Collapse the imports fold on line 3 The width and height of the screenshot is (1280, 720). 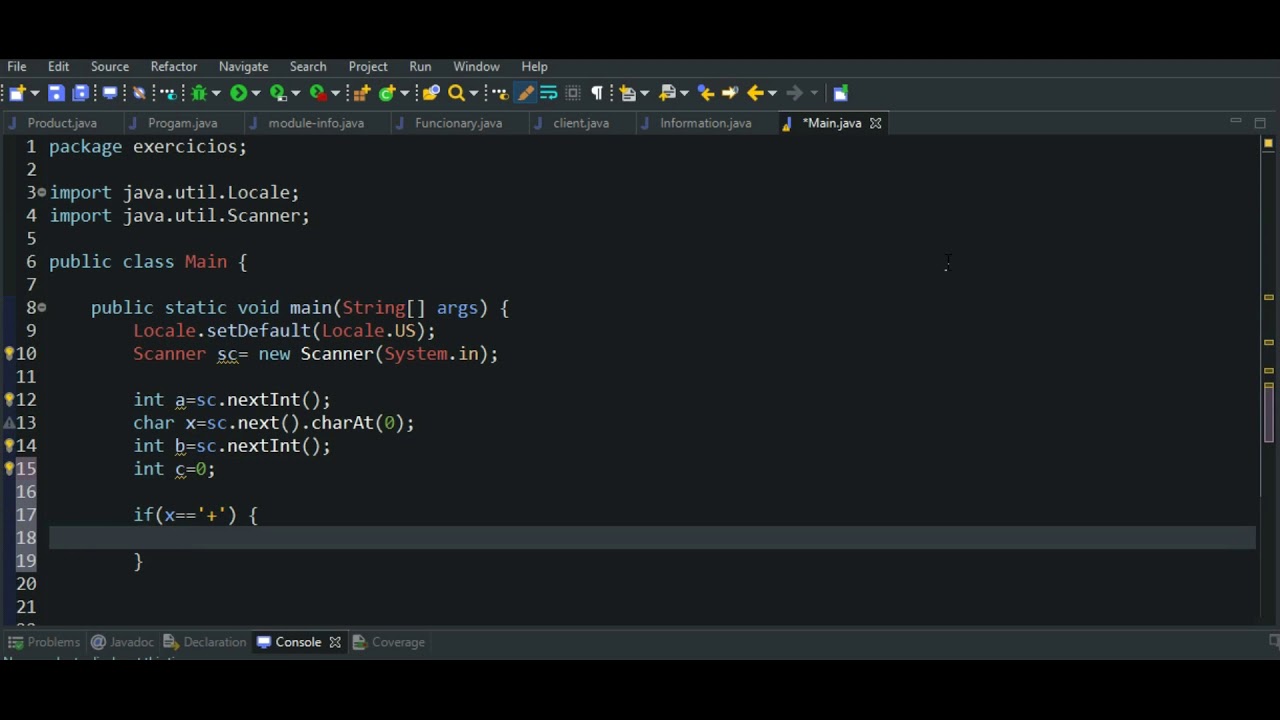[42, 192]
